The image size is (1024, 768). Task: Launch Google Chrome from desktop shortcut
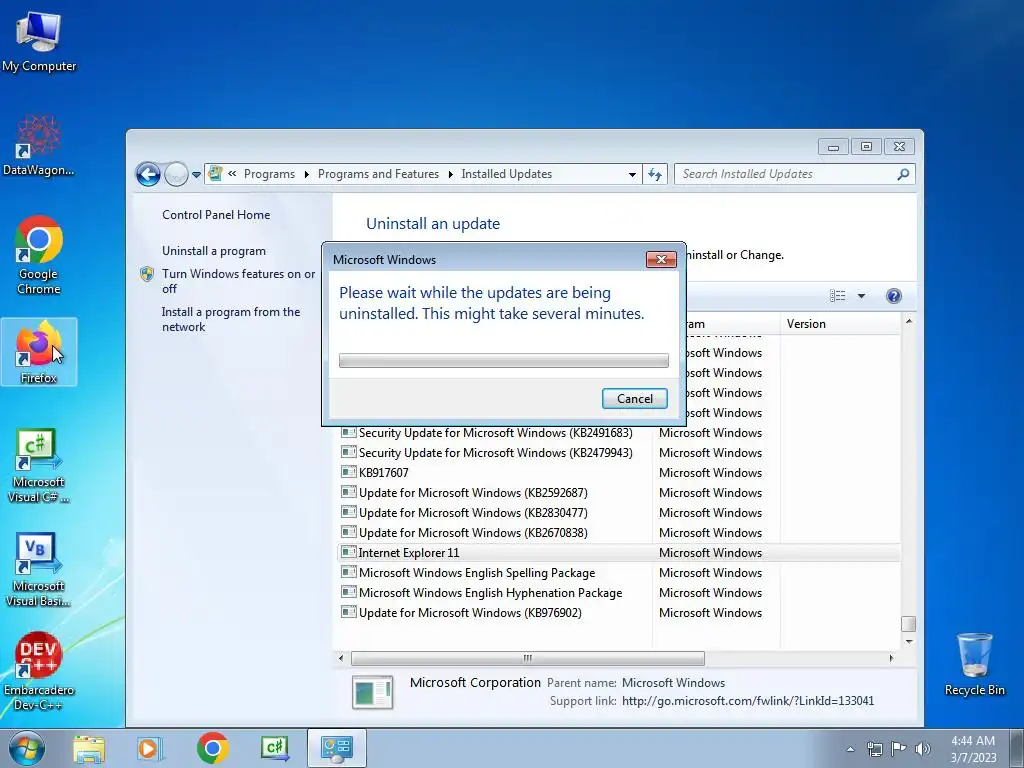coord(39,255)
